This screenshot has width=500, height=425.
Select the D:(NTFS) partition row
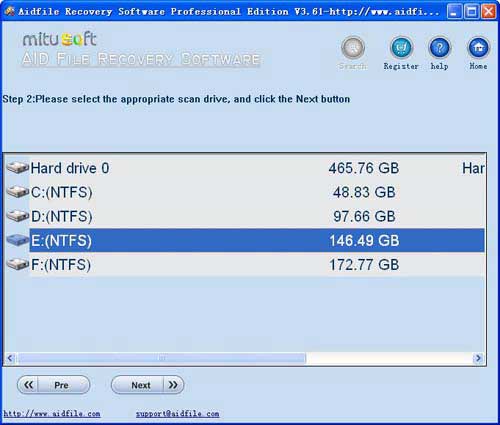tap(245, 216)
